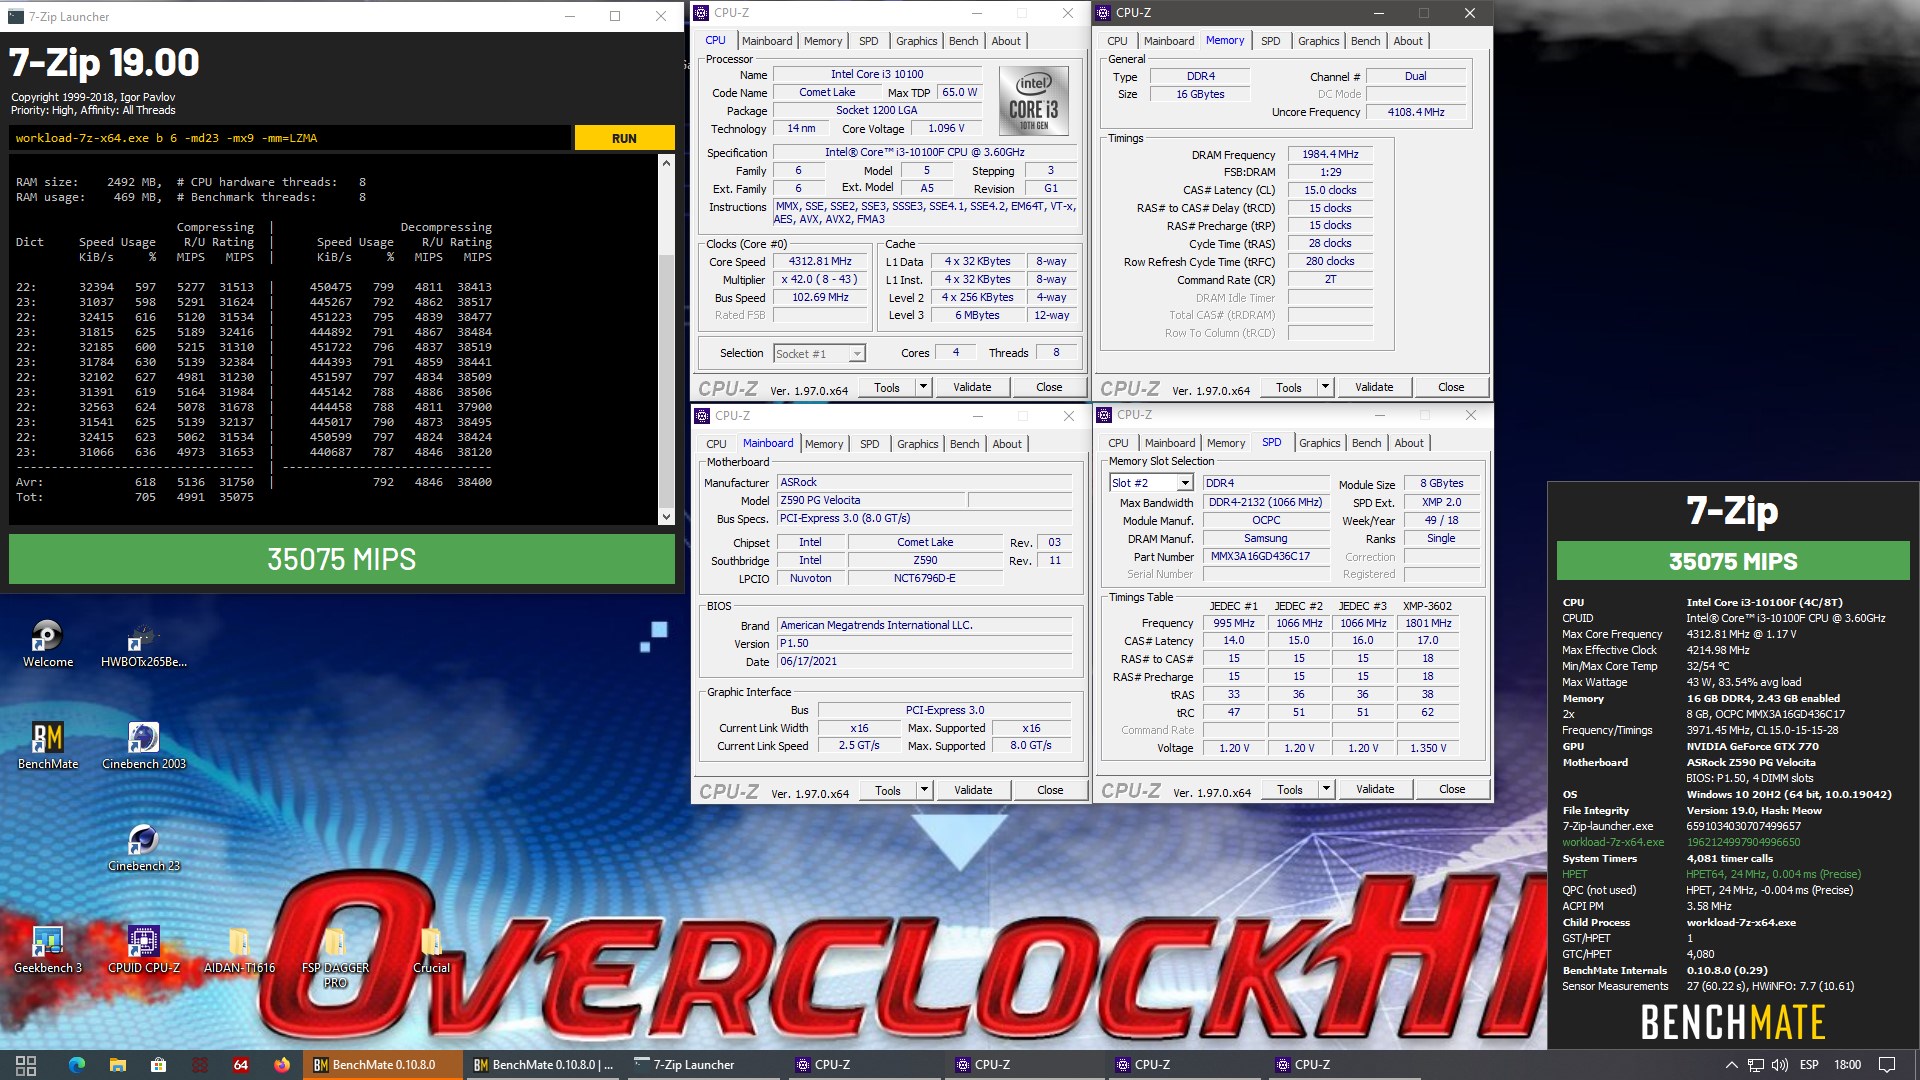Image resolution: width=1920 pixels, height=1080 pixels.
Task: Click 7-Zip Launcher title bar icon
Action: (x=15, y=16)
